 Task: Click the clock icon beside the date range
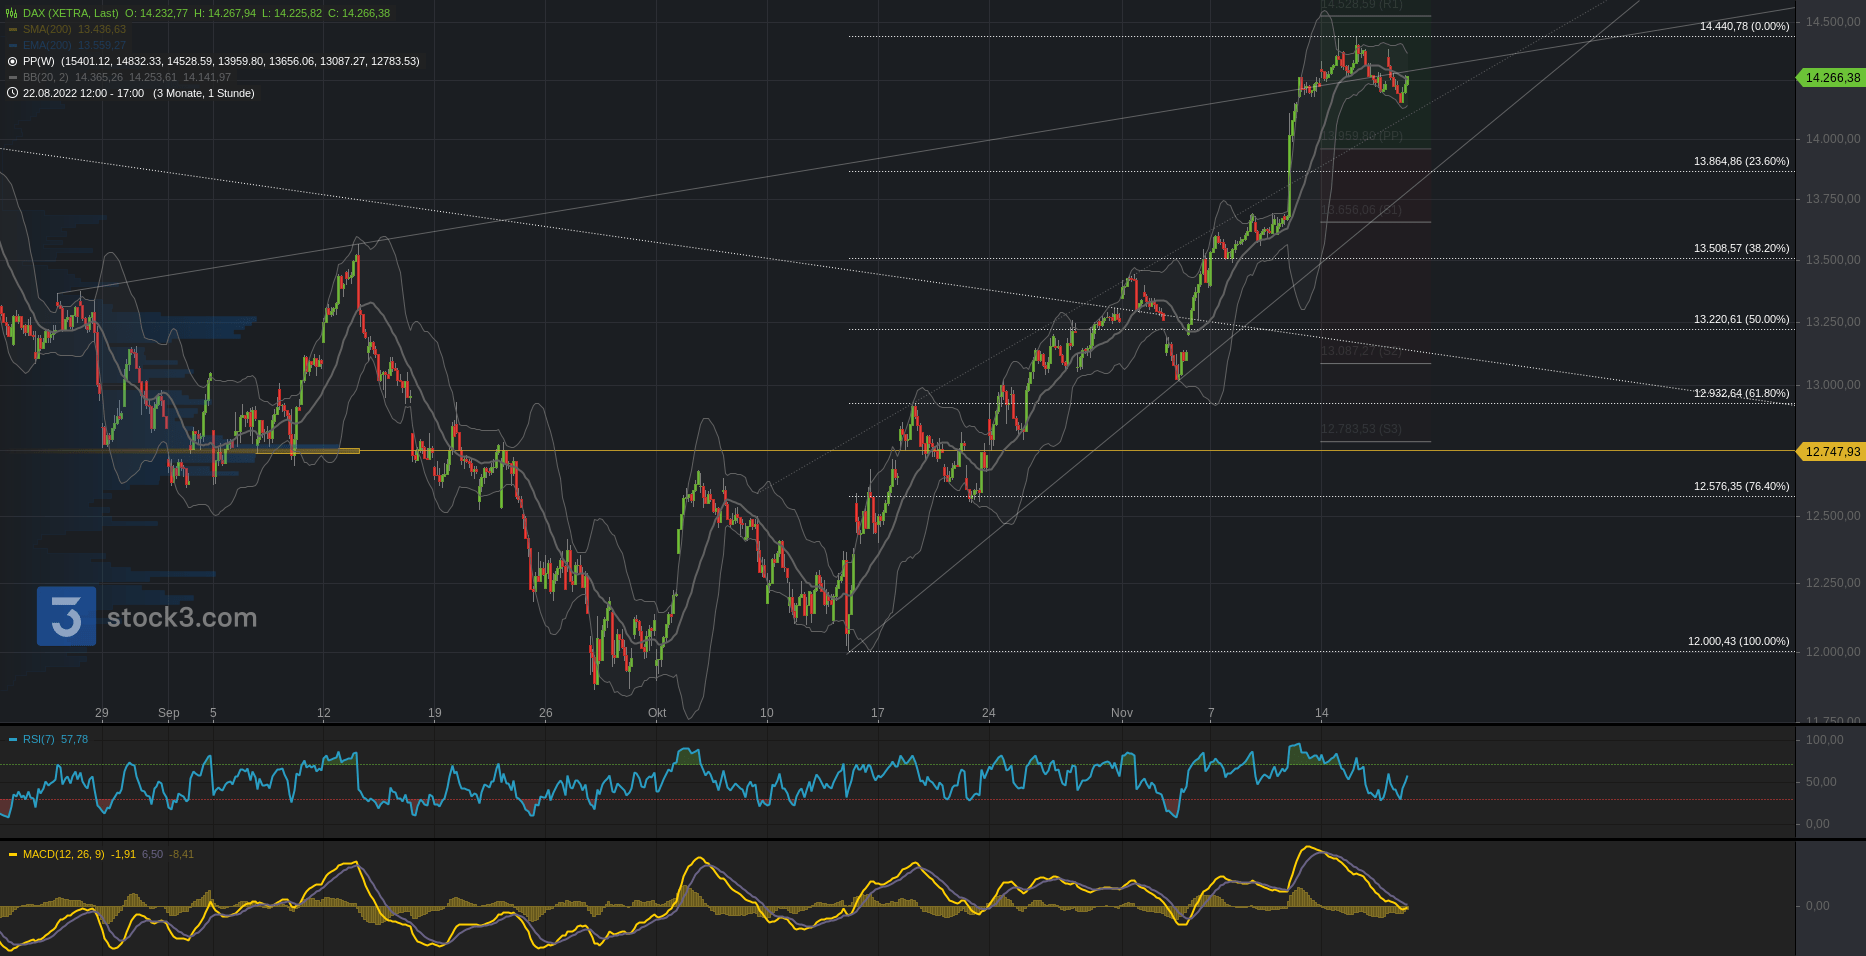(x=13, y=93)
